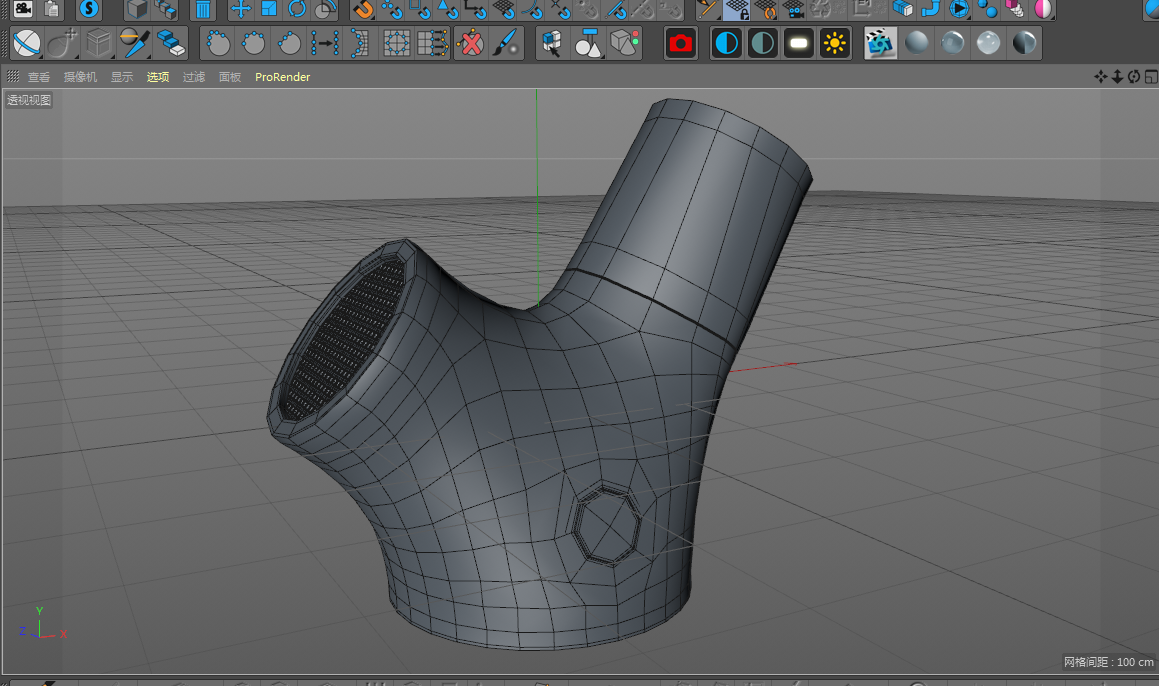Image resolution: width=1159 pixels, height=686 pixels.
Task: Click the matte gray sphere material icon
Action: click(917, 44)
